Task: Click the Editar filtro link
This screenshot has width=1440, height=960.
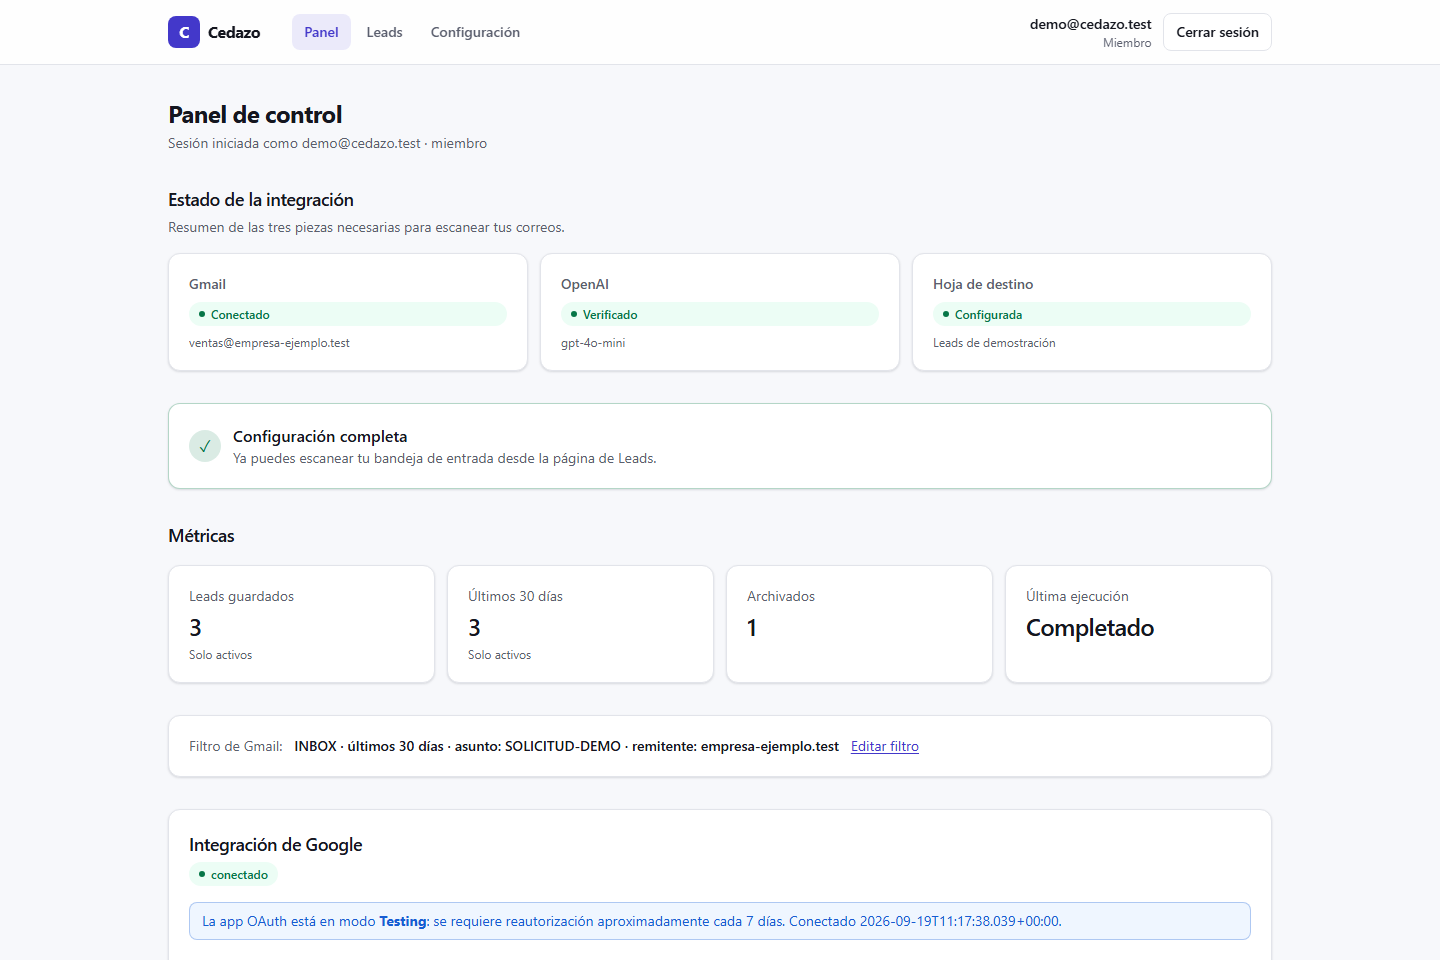Action: pyautogui.click(x=885, y=746)
